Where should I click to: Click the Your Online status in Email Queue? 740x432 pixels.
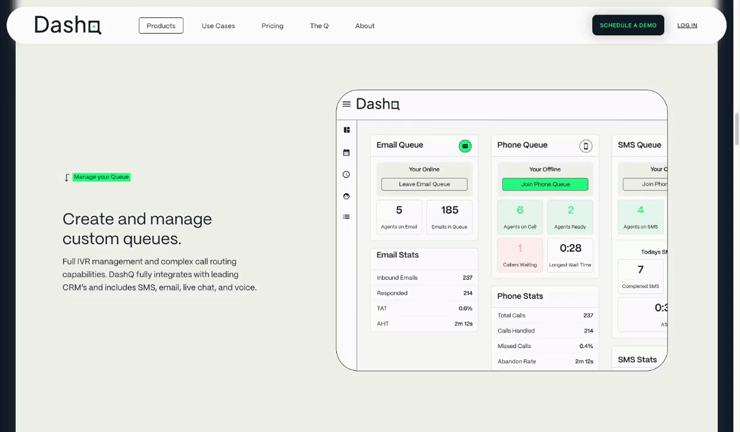click(424, 169)
